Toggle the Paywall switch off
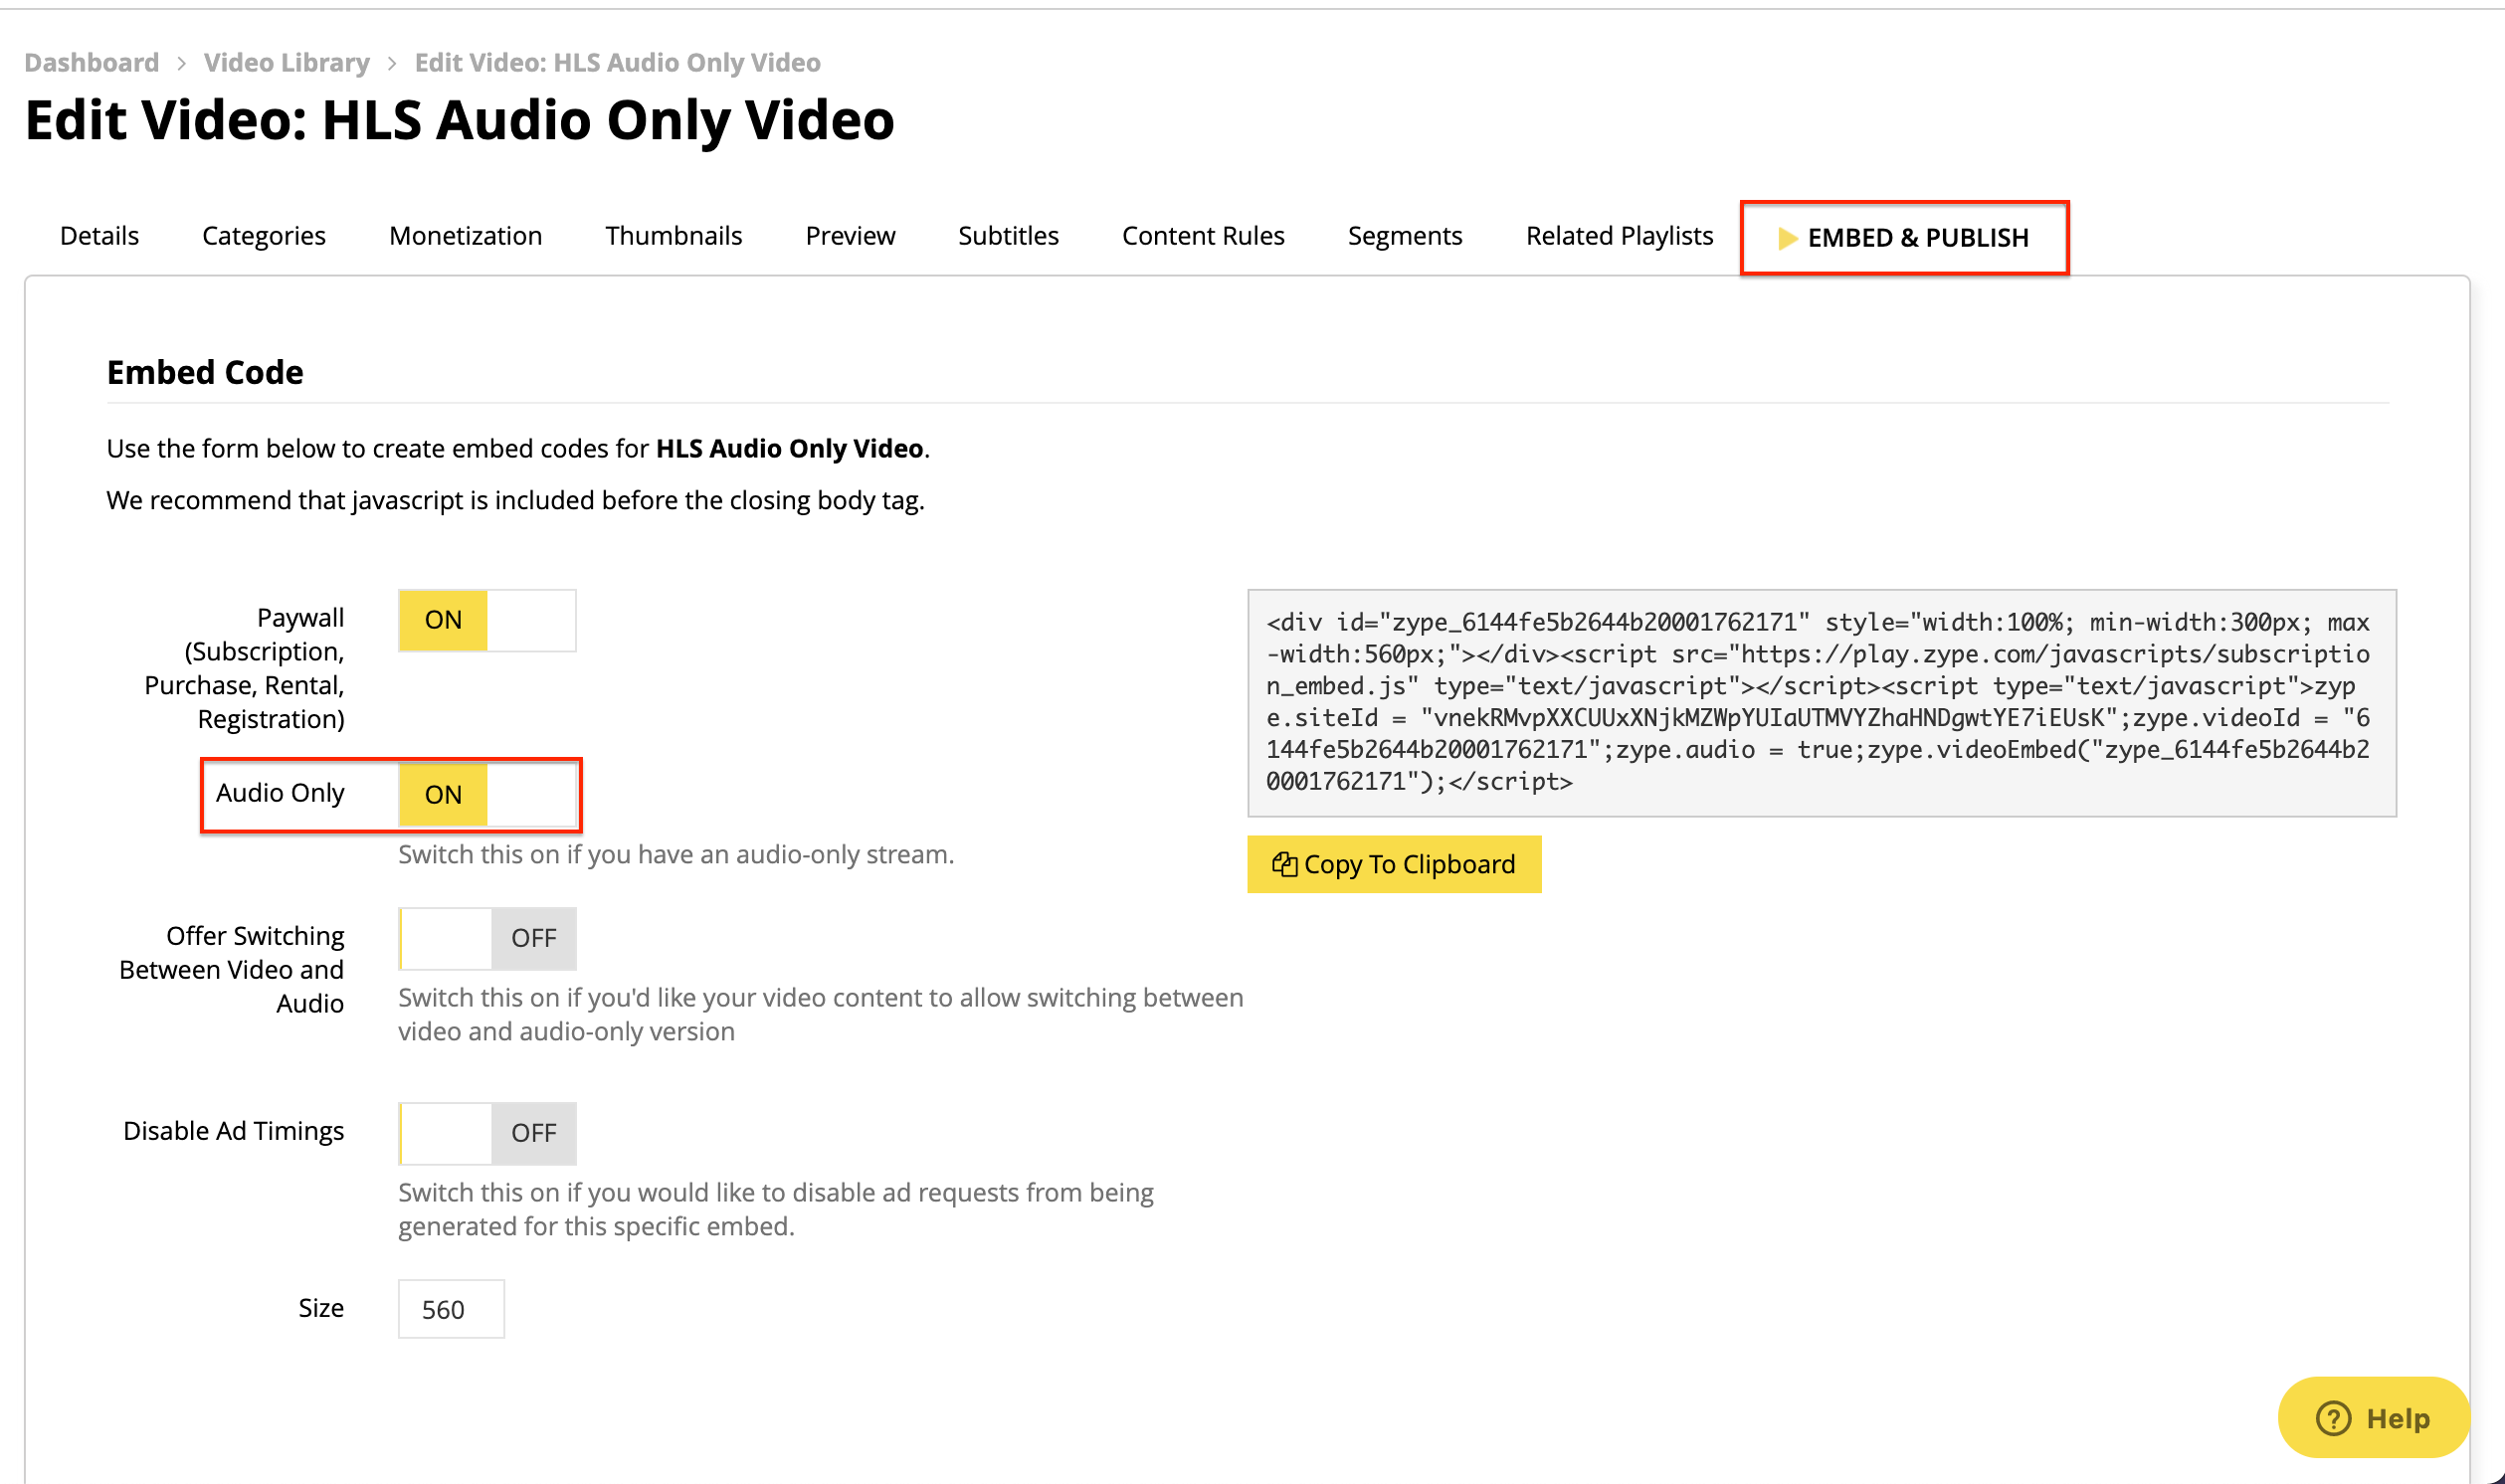Viewport: 2505px width, 1484px height. tap(487, 621)
